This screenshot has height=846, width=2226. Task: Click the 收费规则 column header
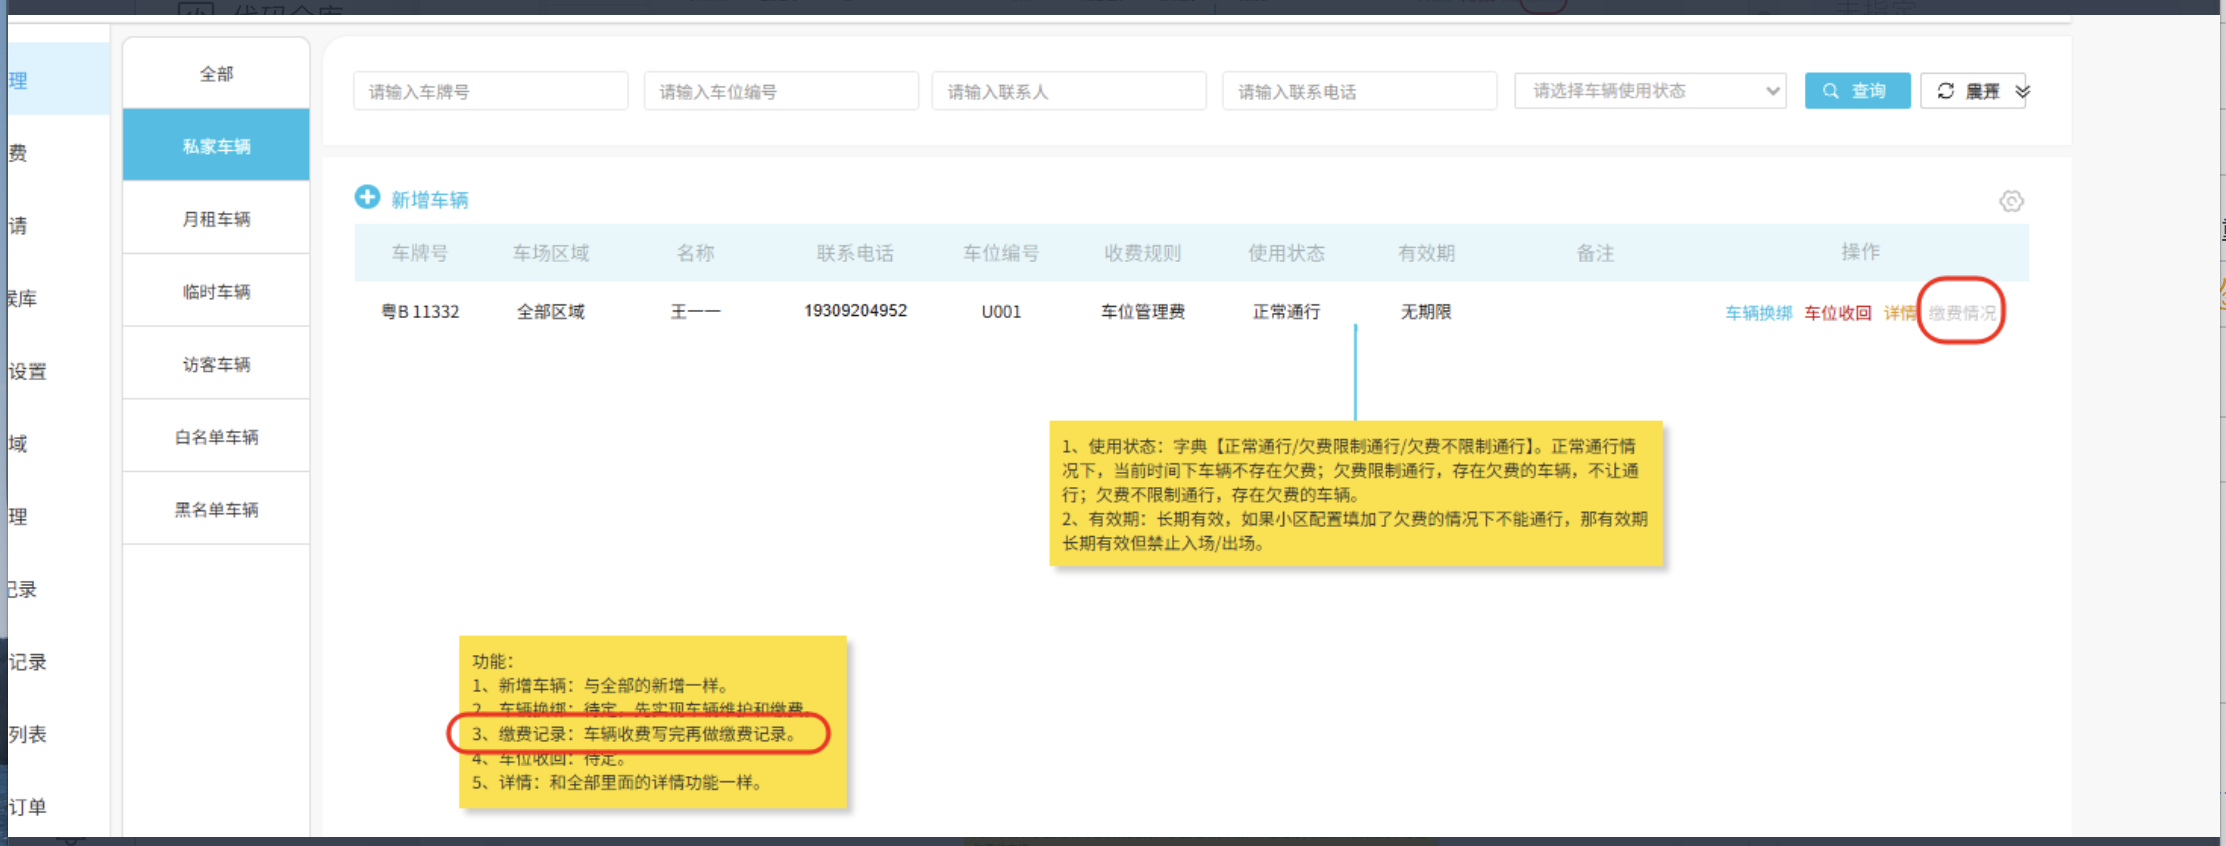[x=1142, y=253]
